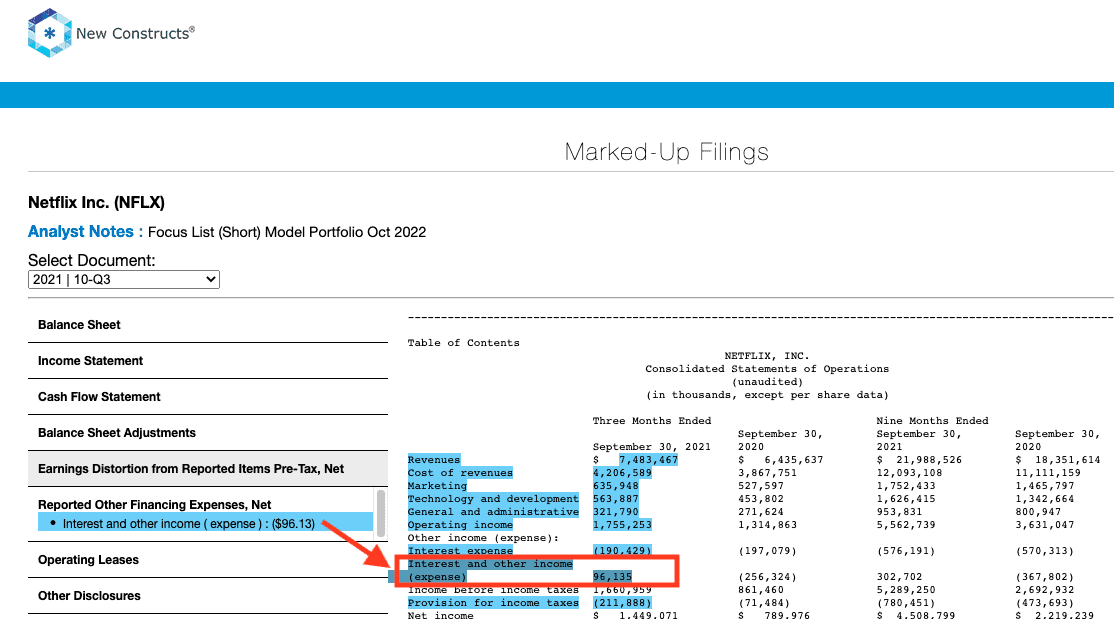Click the Provision for income taxes label
This screenshot has height=619, width=1114.
point(493,603)
